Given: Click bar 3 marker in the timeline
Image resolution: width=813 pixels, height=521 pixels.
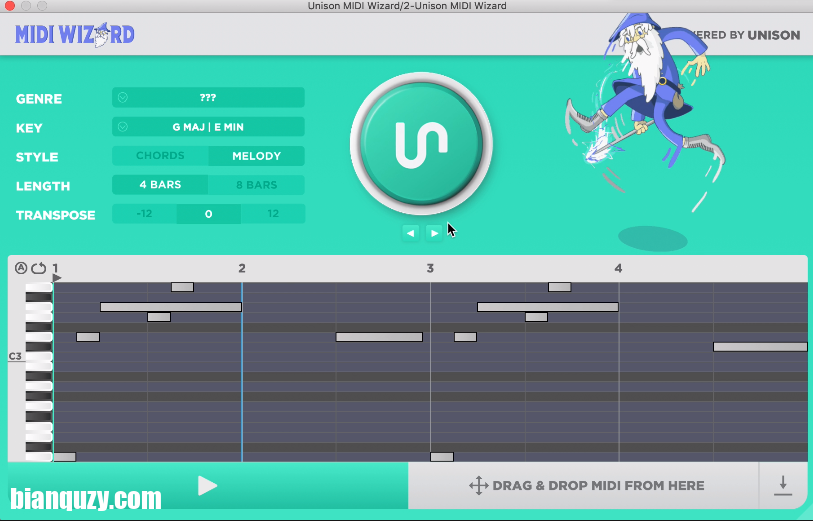Looking at the screenshot, I should click(430, 268).
